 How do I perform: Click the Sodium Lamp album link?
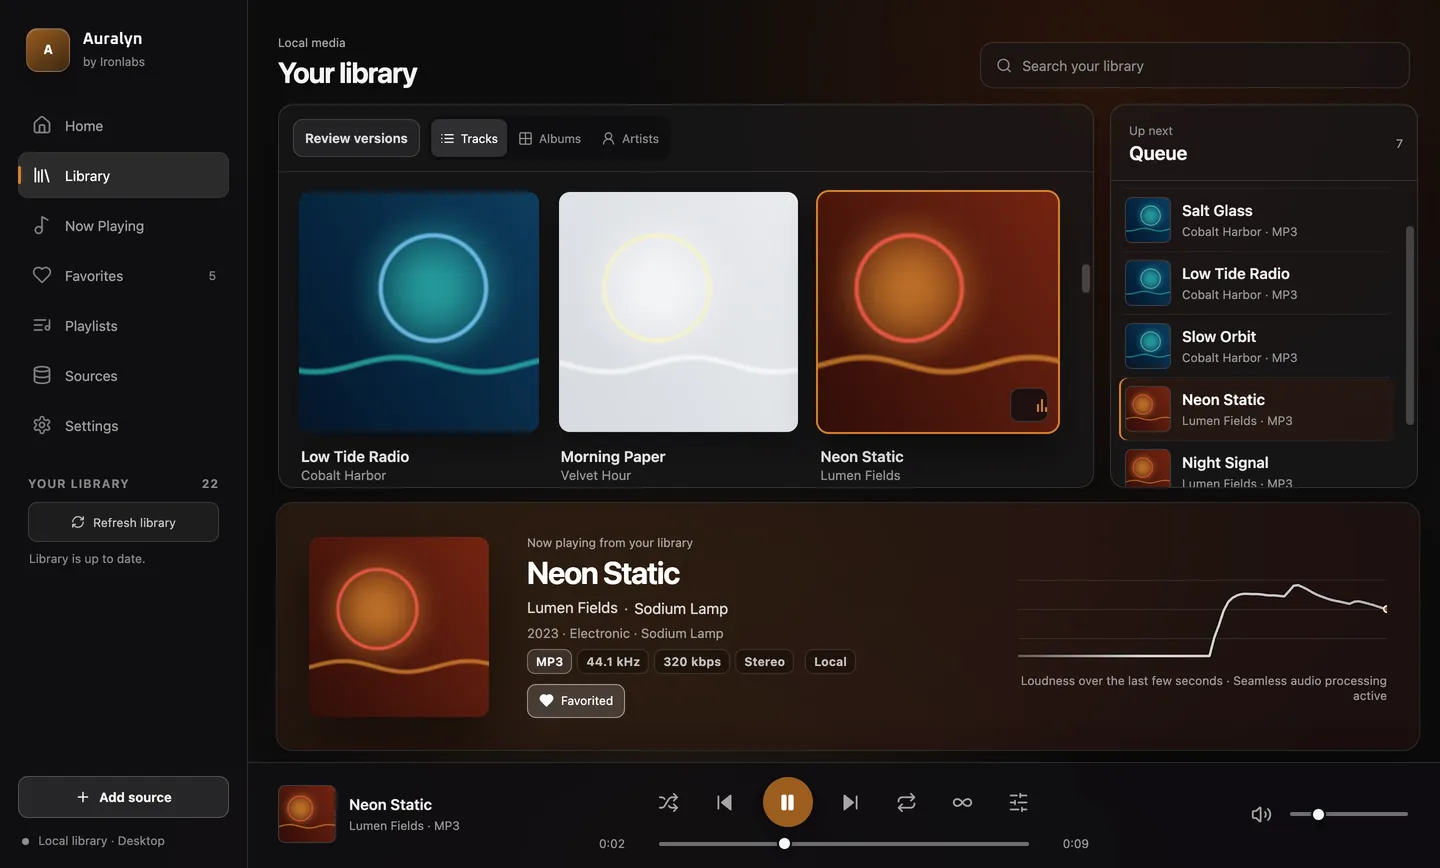click(x=681, y=608)
